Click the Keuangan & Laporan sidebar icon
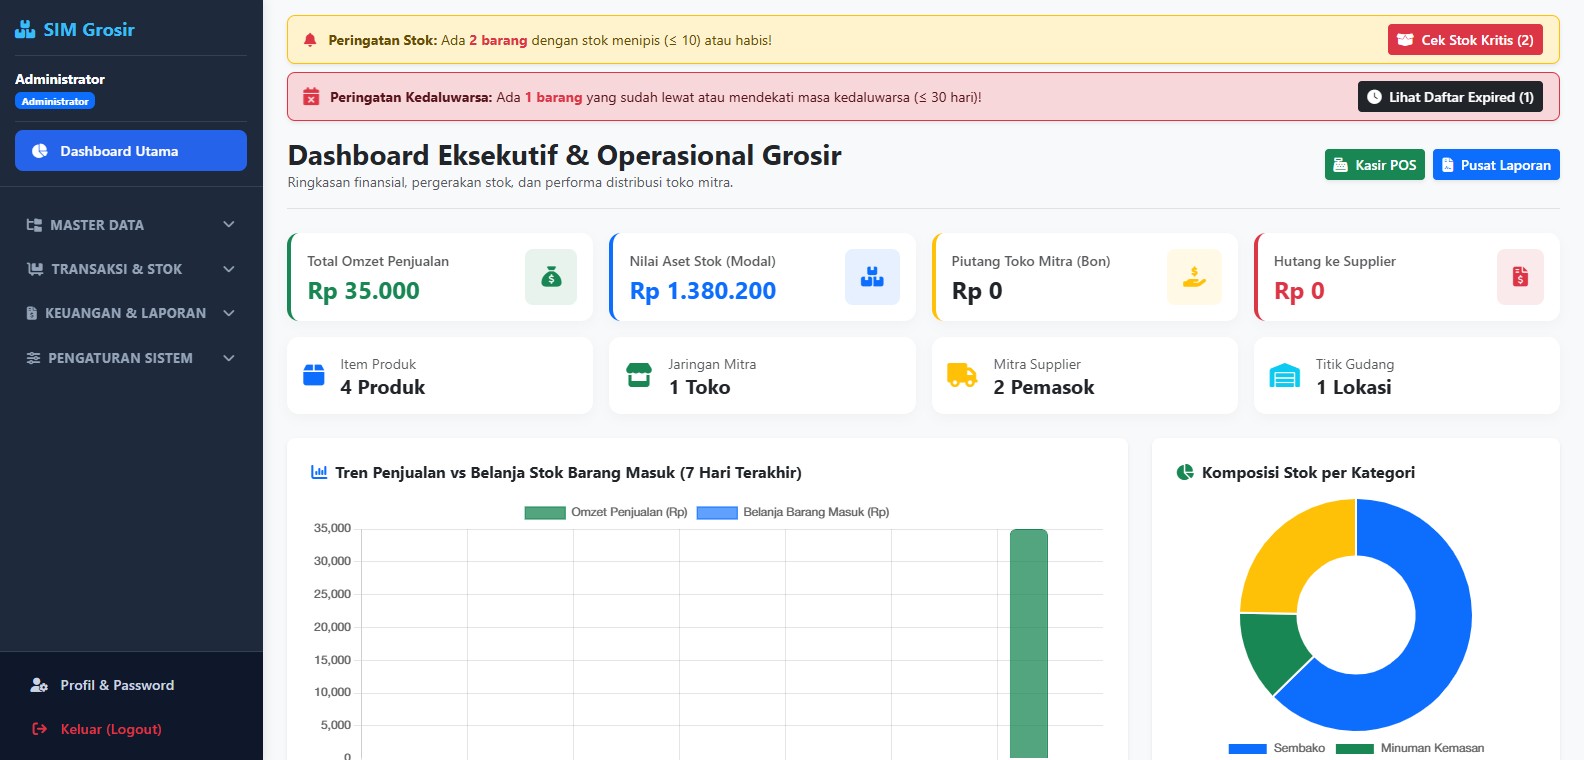Viewport: 1584px width, 760px height. (32, 313)
